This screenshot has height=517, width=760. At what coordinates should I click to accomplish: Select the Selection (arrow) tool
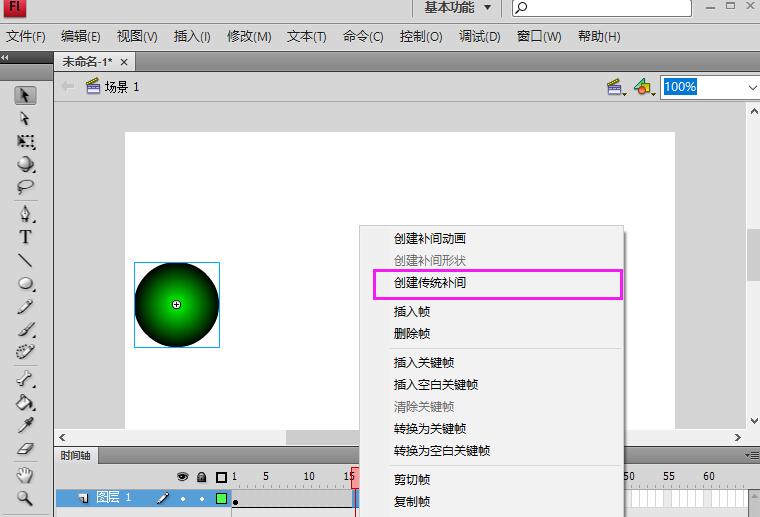(x=25, y=95)
